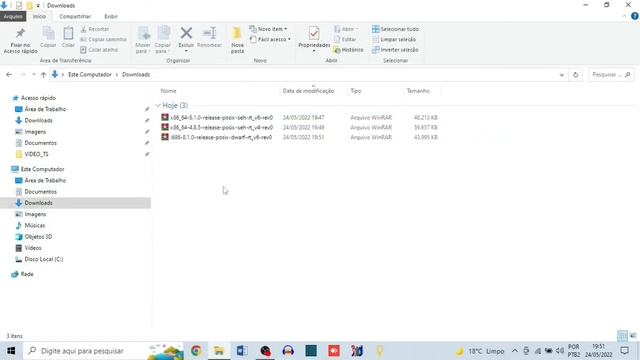The image size is (640, 360).
Task: Open Objetos 3D in navigation pane
Action: click(38, 237)
